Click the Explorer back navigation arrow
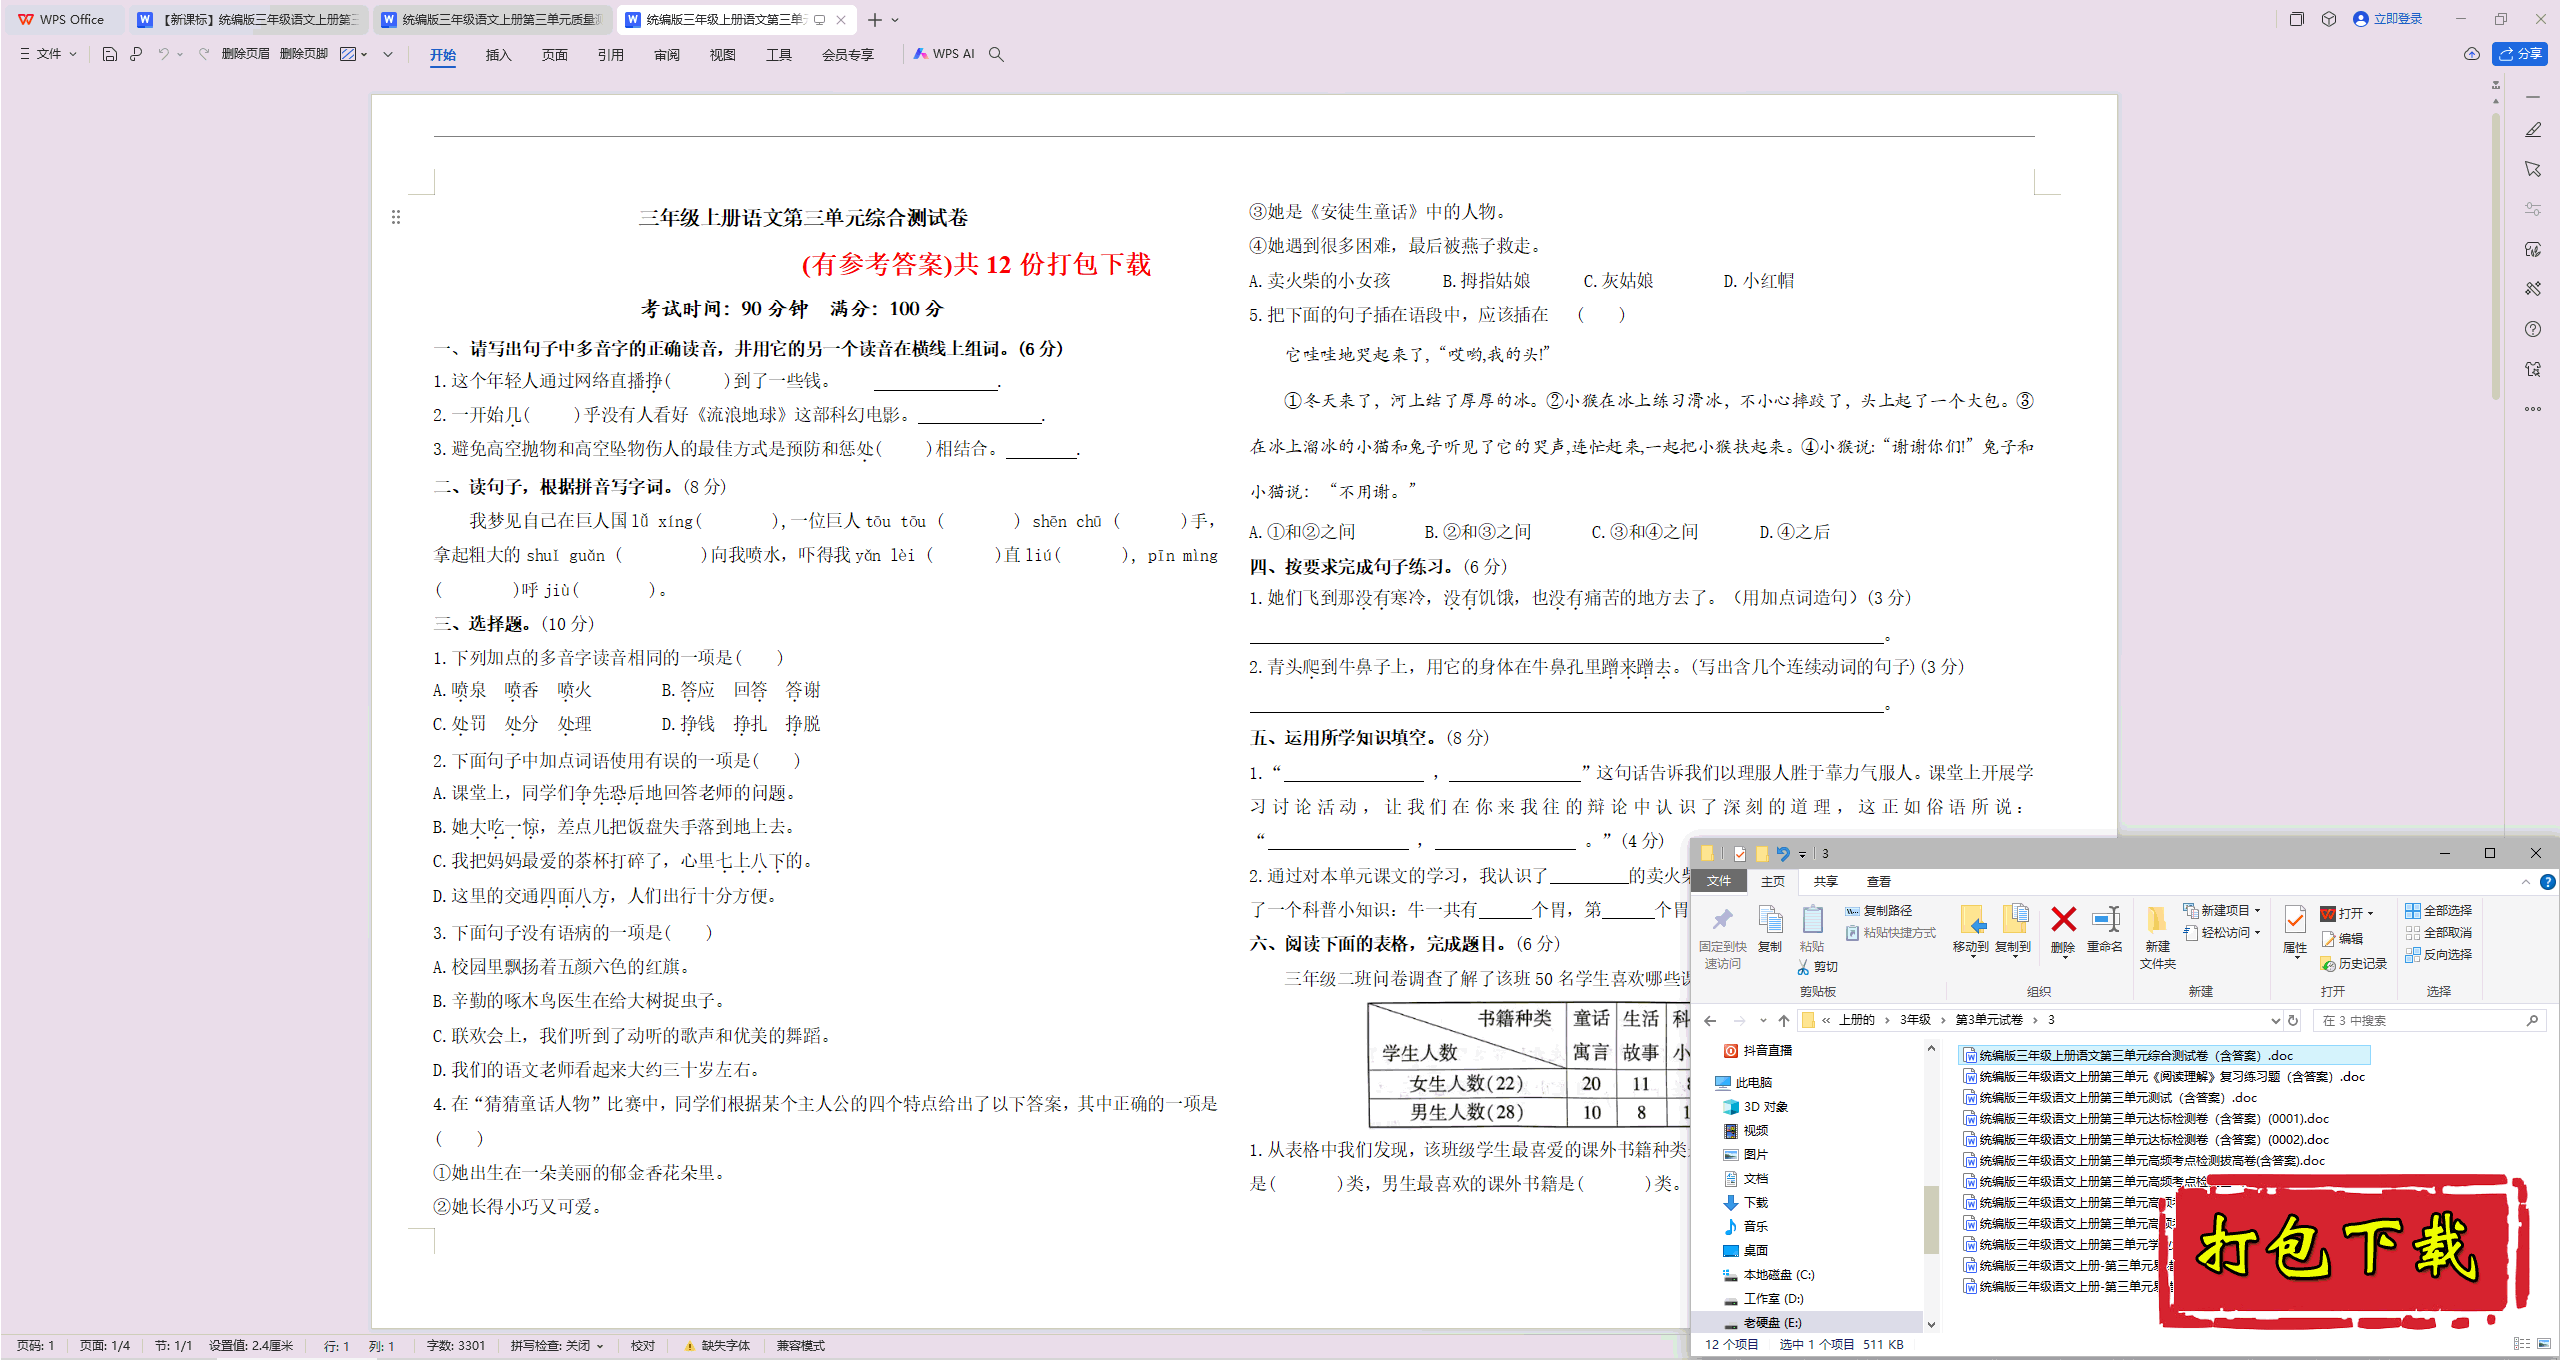2560x1360 pixels. (x=1710, y=1021)
